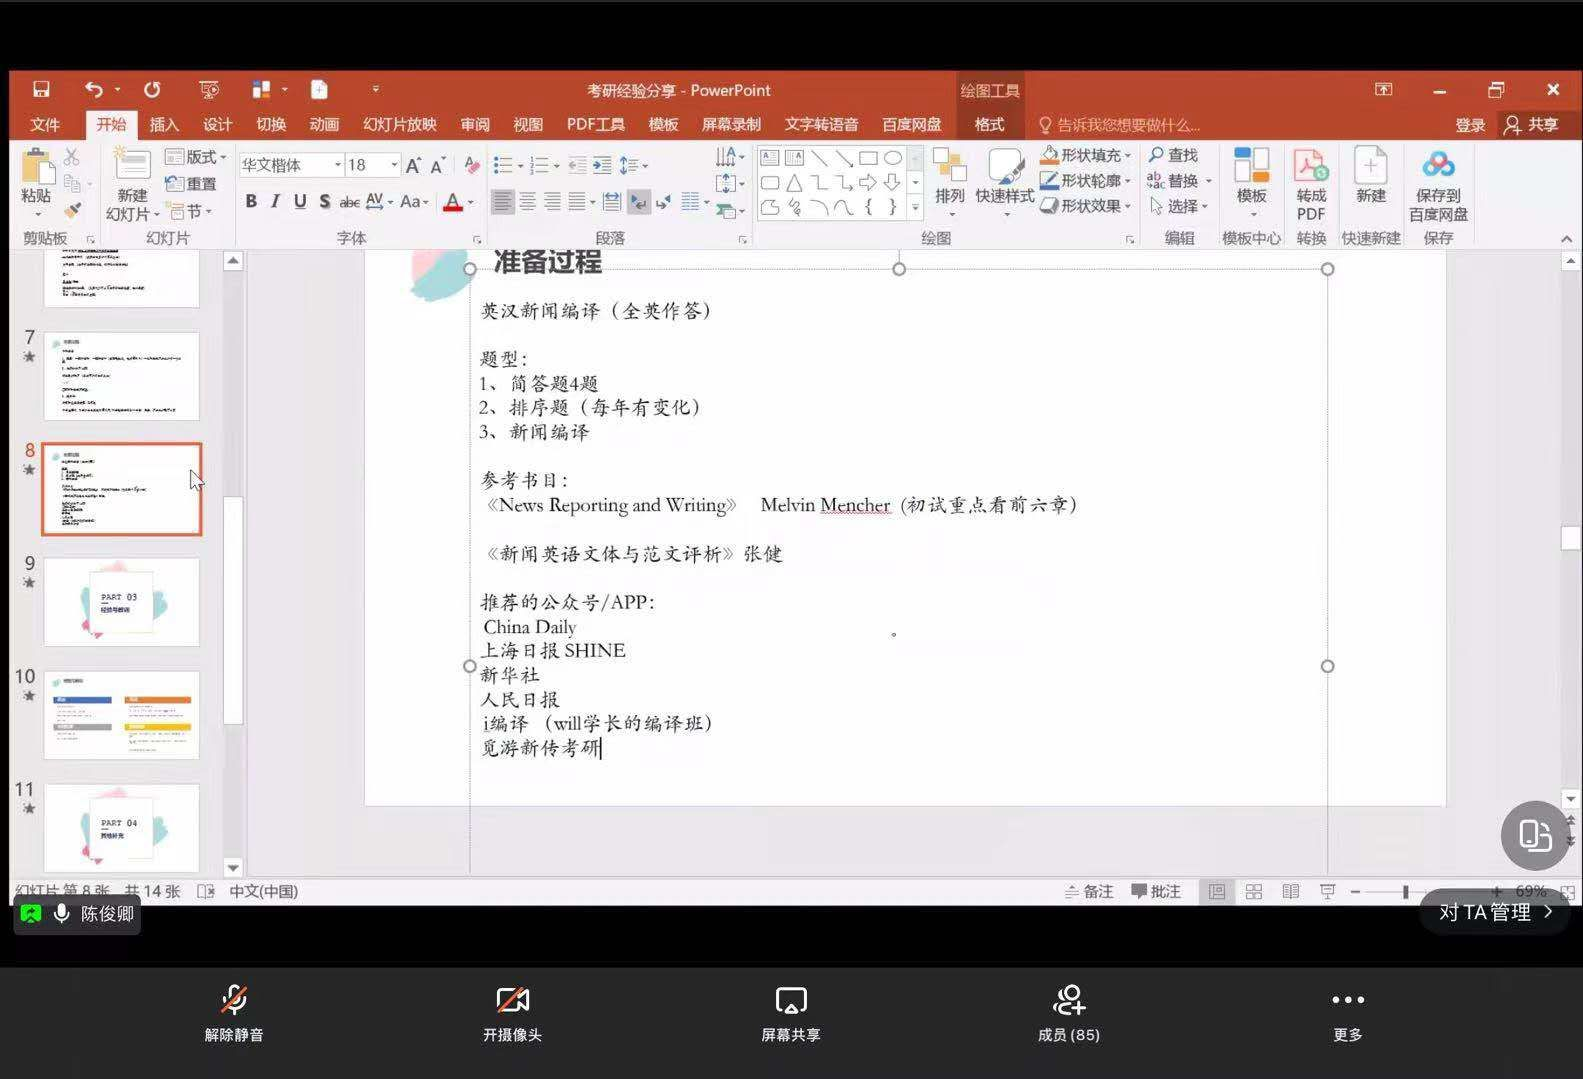
Task: Click the Format Painter brush icon
Action: 72,211
